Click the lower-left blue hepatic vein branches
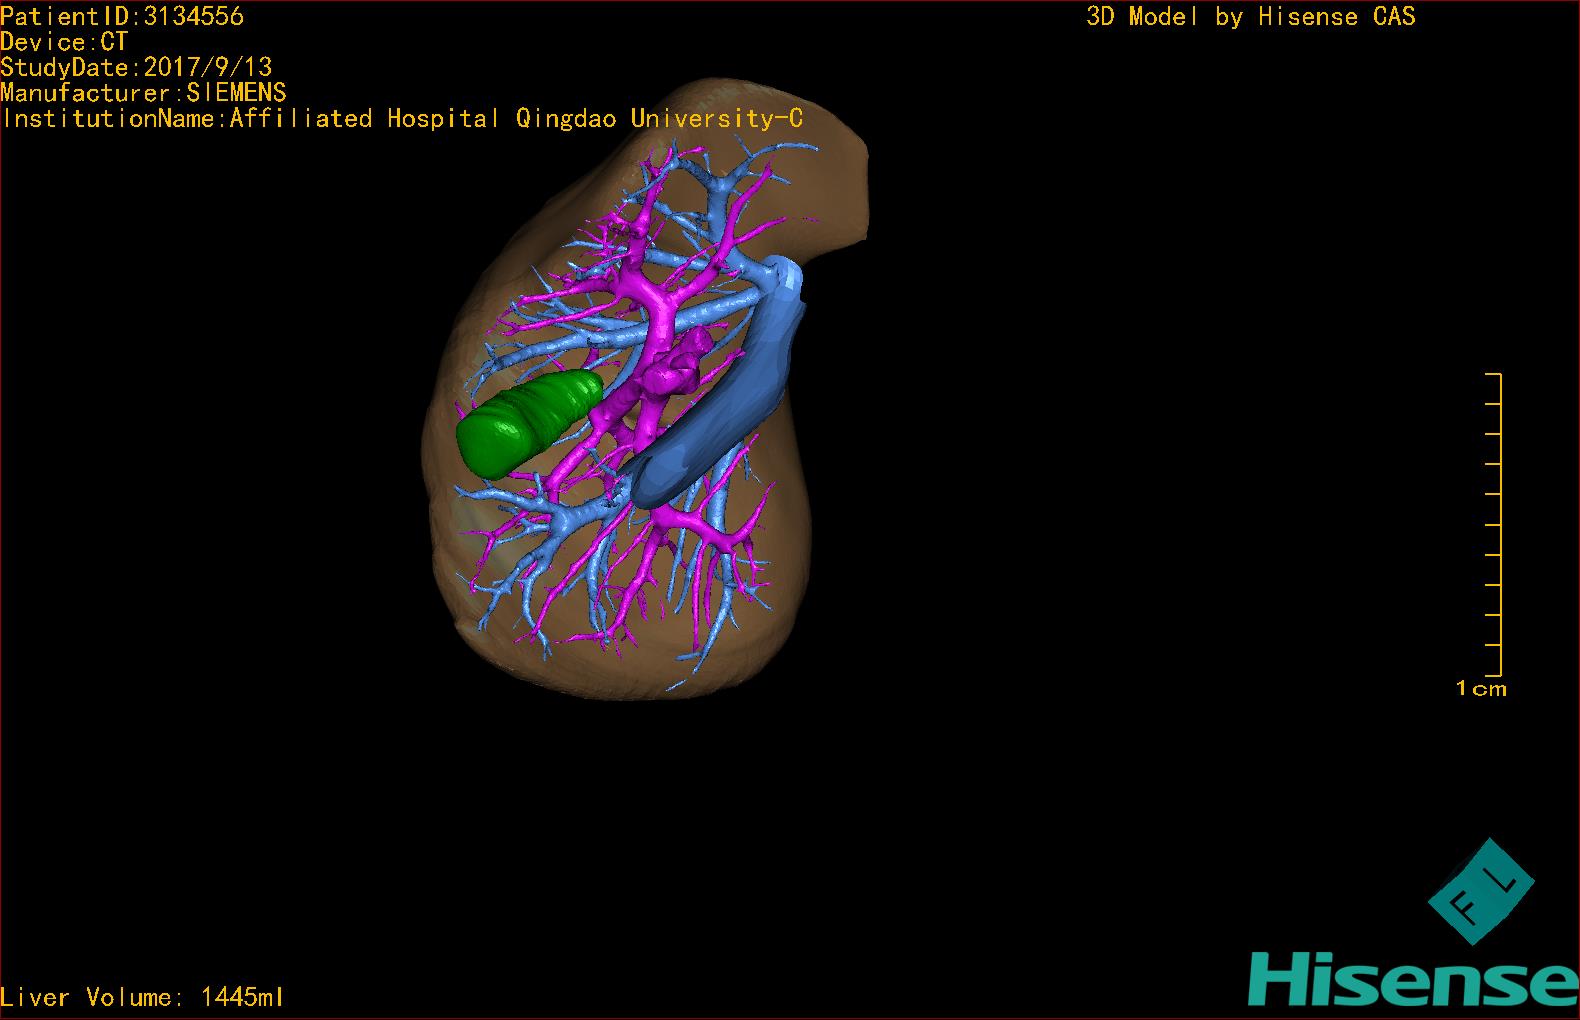 [540, 560]
